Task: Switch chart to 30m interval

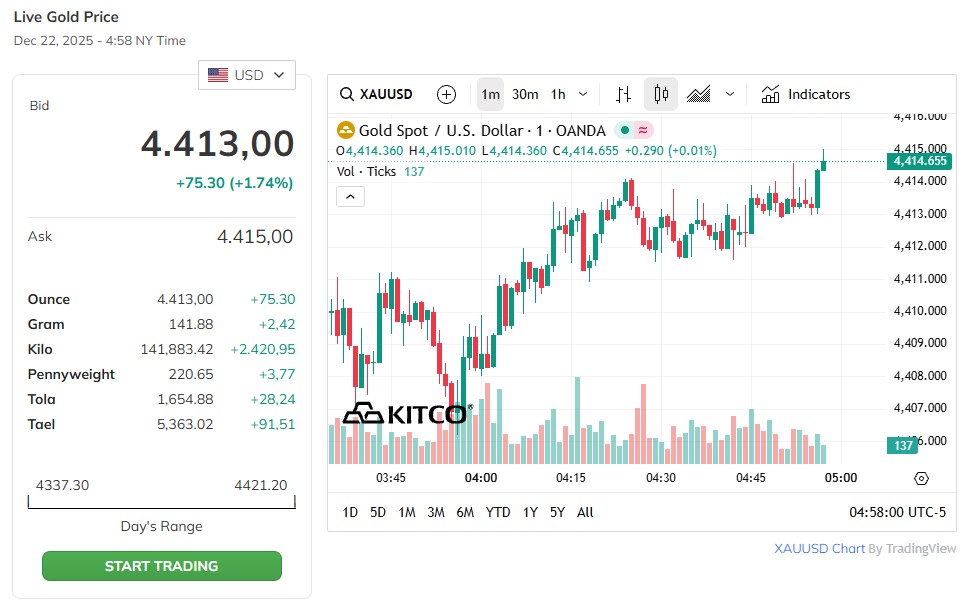Action: pos(525,94)
